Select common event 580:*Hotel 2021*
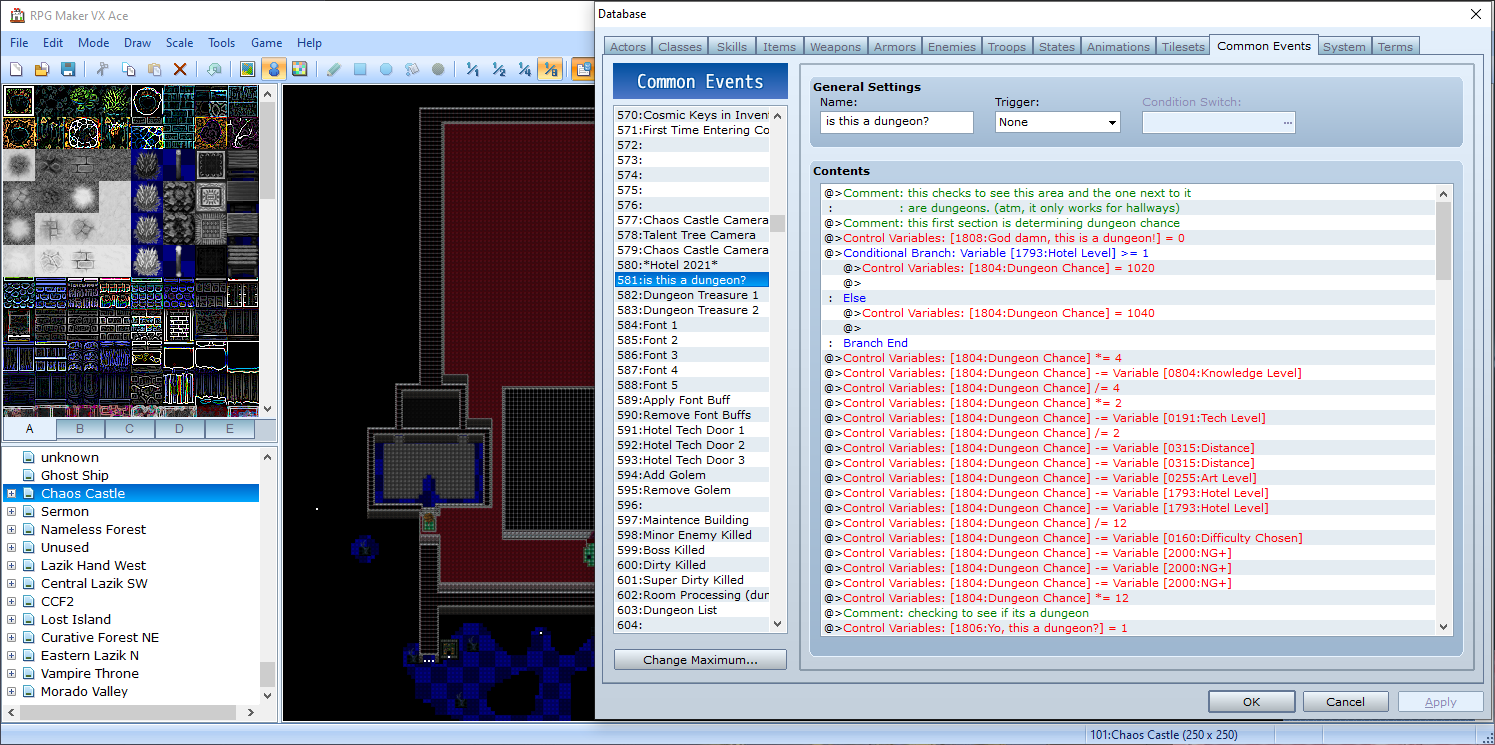Viewport: 1495px width, 745px height. coord(692,265)
